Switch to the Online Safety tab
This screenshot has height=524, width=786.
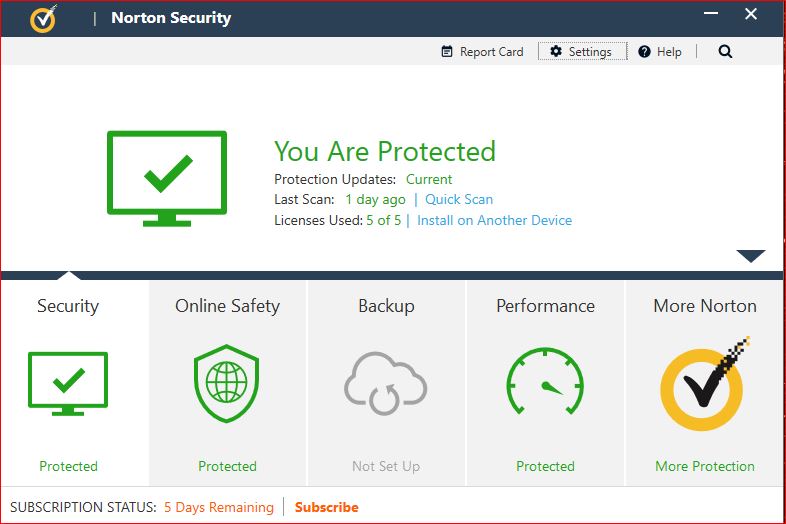(227, 306)
